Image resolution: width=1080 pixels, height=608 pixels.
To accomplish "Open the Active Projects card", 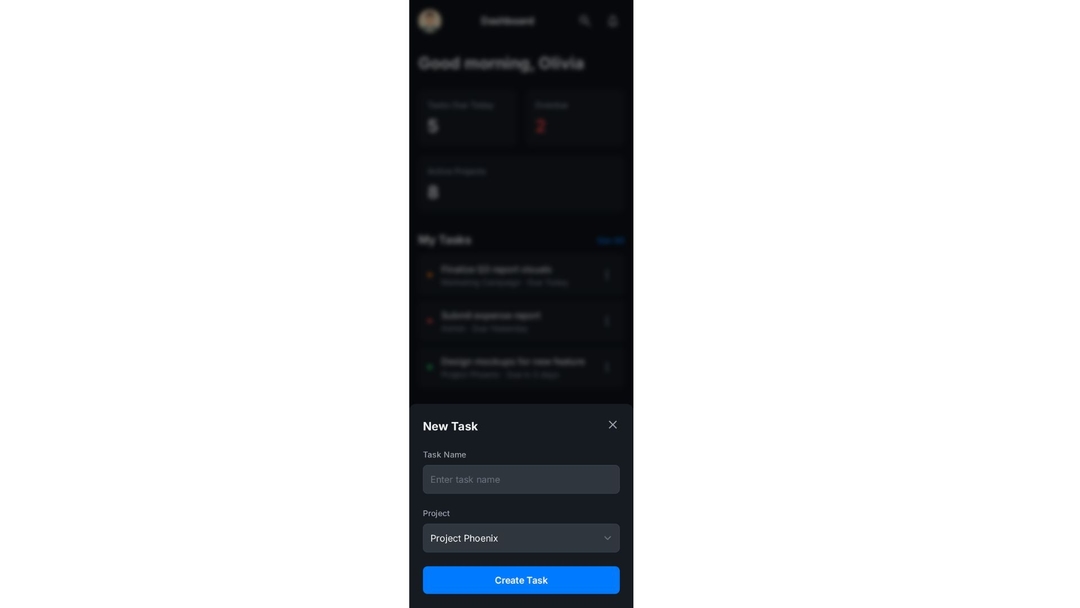I will pyautogui.click(x=521, y=183).
